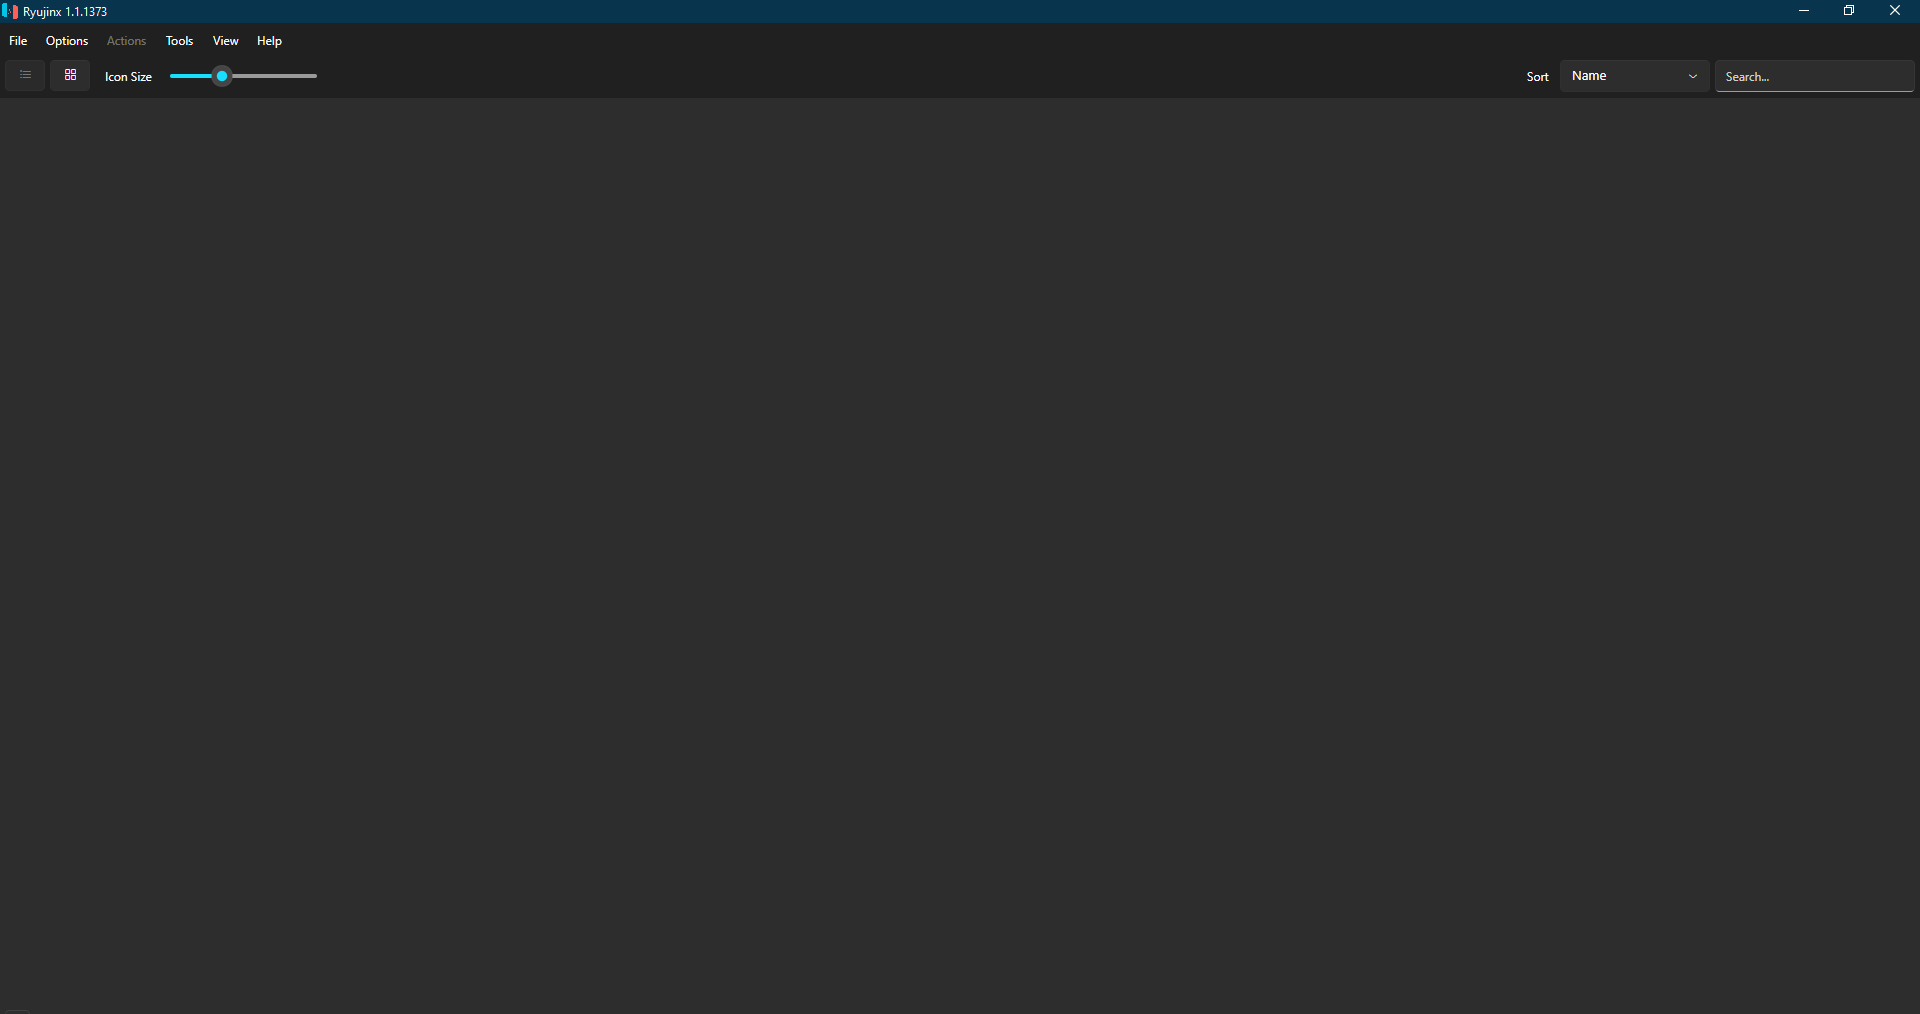Click the Ryujinx logo in title bar
The image size is (1920, 1014).
pos(10,11)
